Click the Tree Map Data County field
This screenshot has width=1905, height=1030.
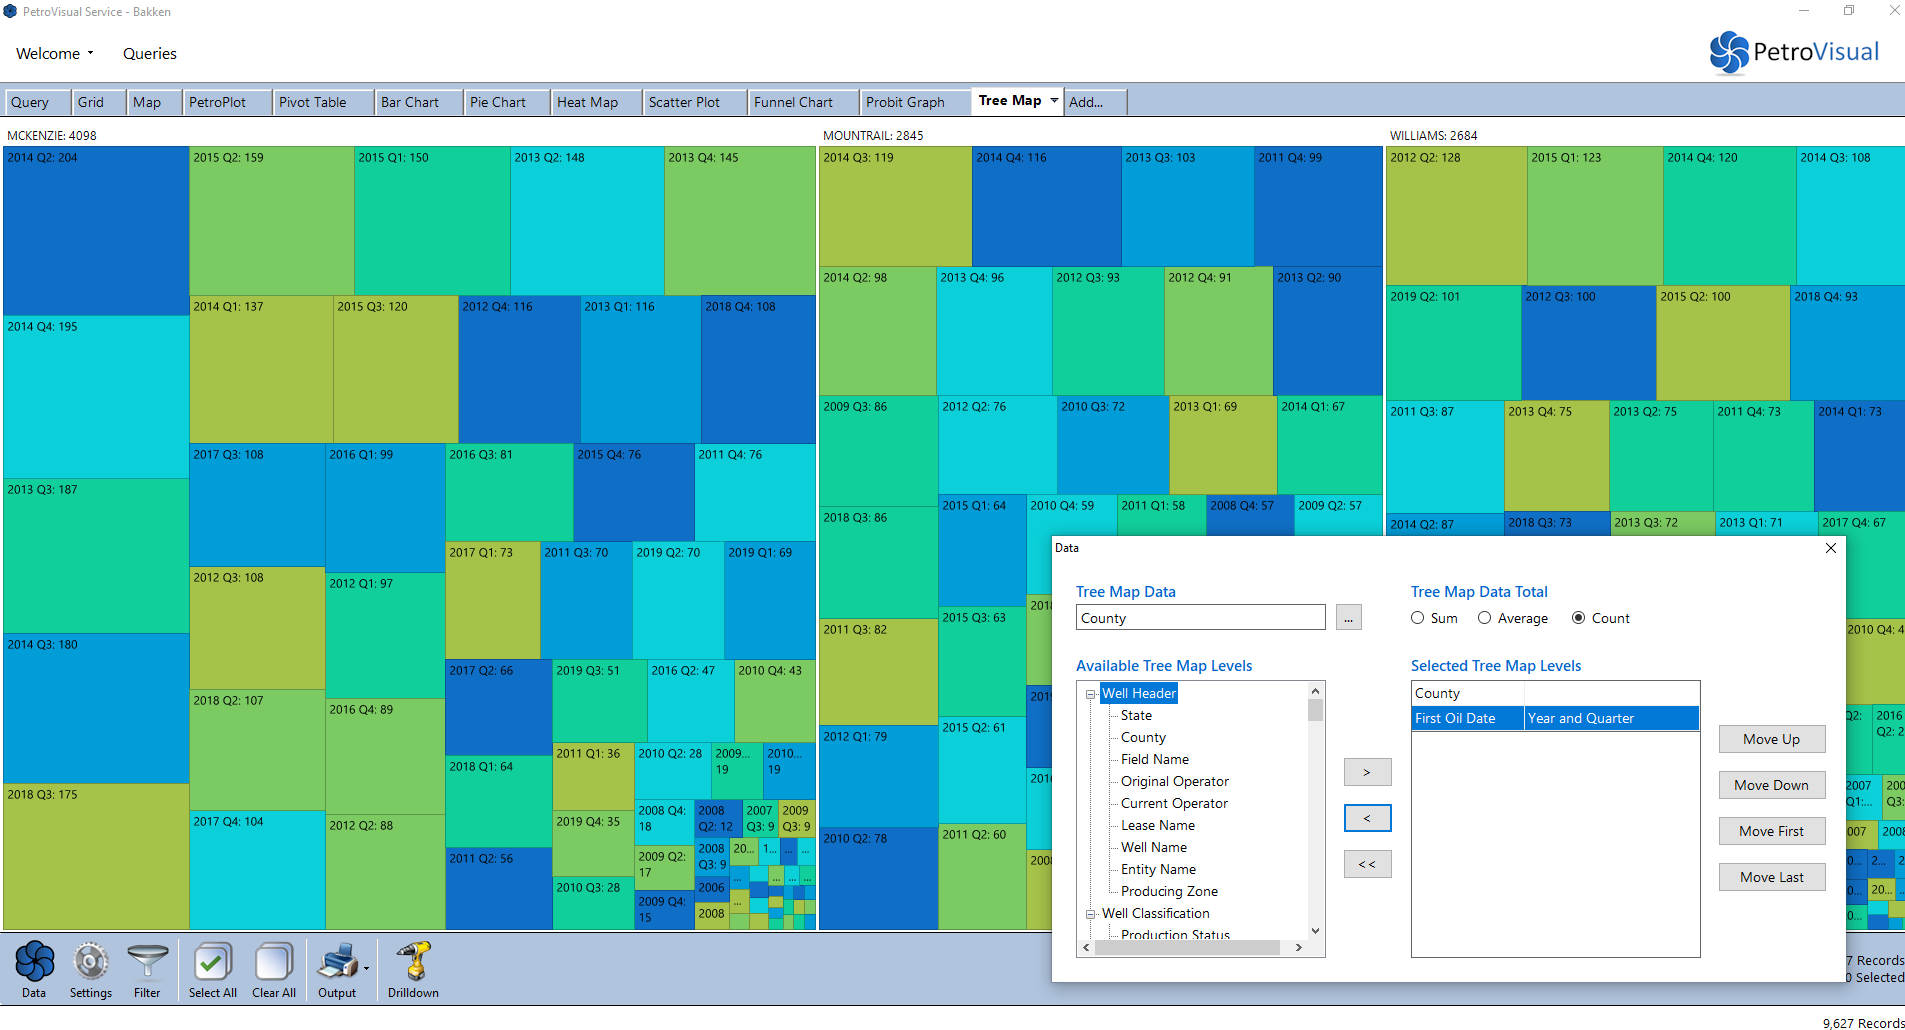1200,618
